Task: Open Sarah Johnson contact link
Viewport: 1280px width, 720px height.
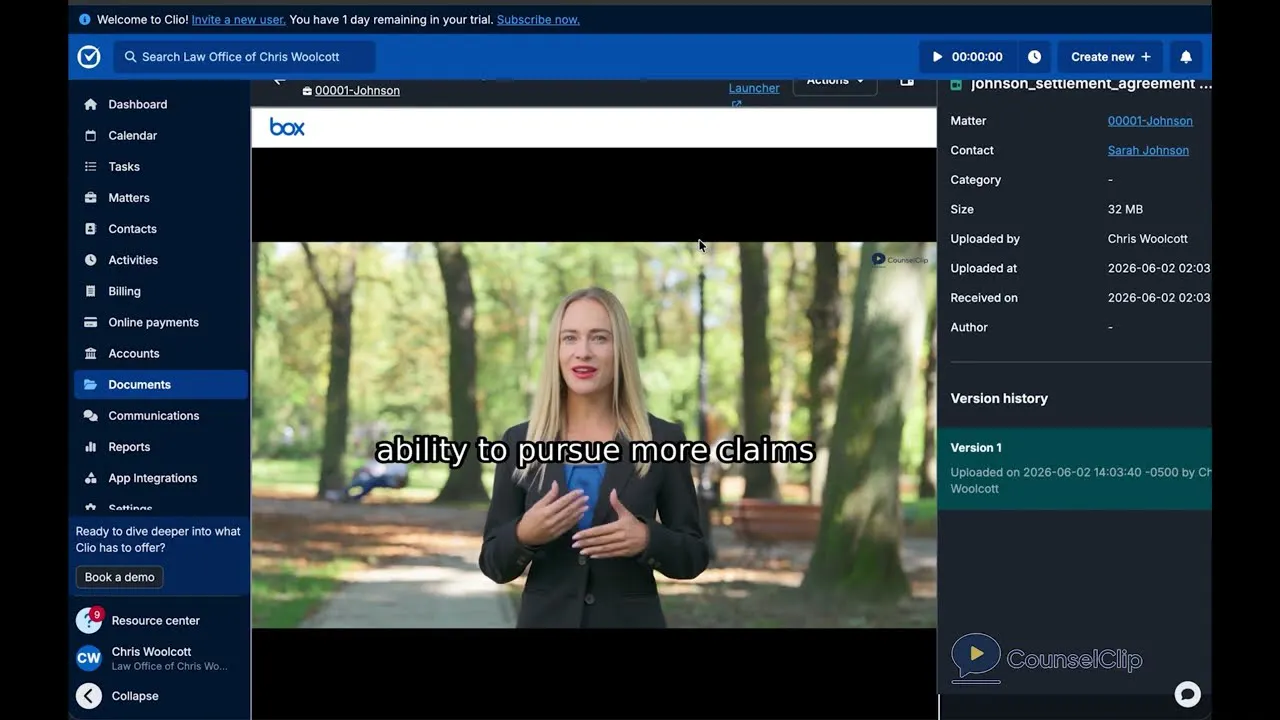Action: (x=1148, y=150)
